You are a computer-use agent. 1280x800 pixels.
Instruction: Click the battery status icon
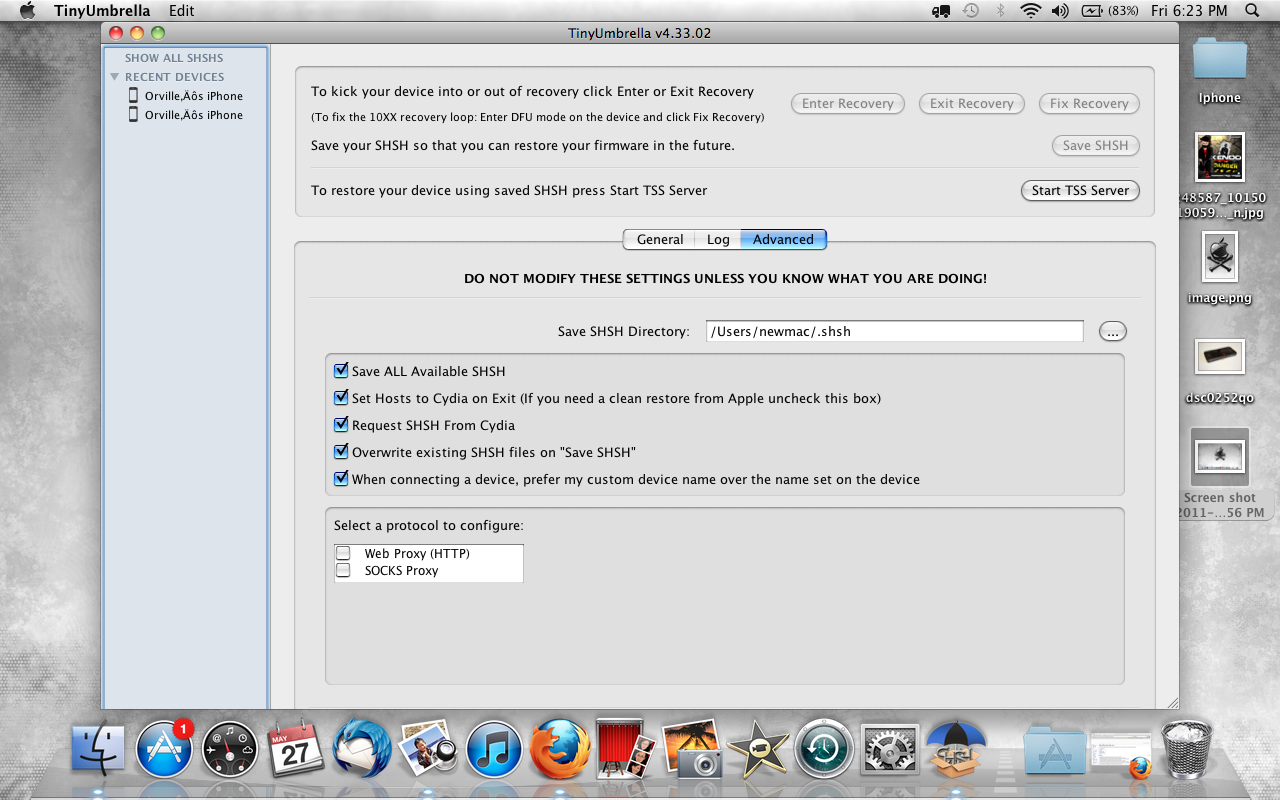click(1090, 10)
